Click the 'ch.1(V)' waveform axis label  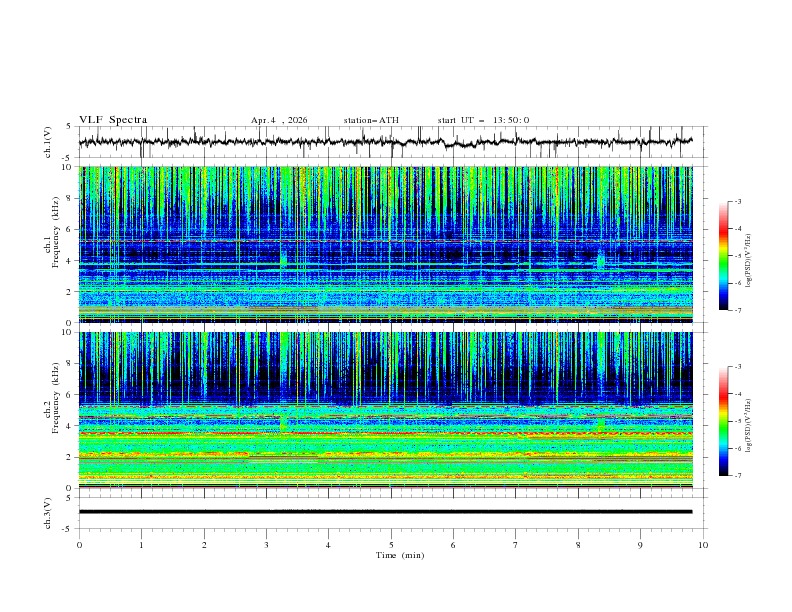point(48,142)
